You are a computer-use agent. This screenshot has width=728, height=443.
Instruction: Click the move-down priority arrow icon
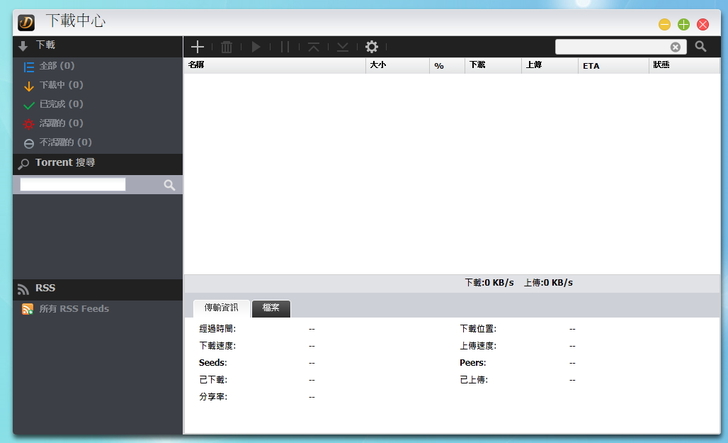343,47
